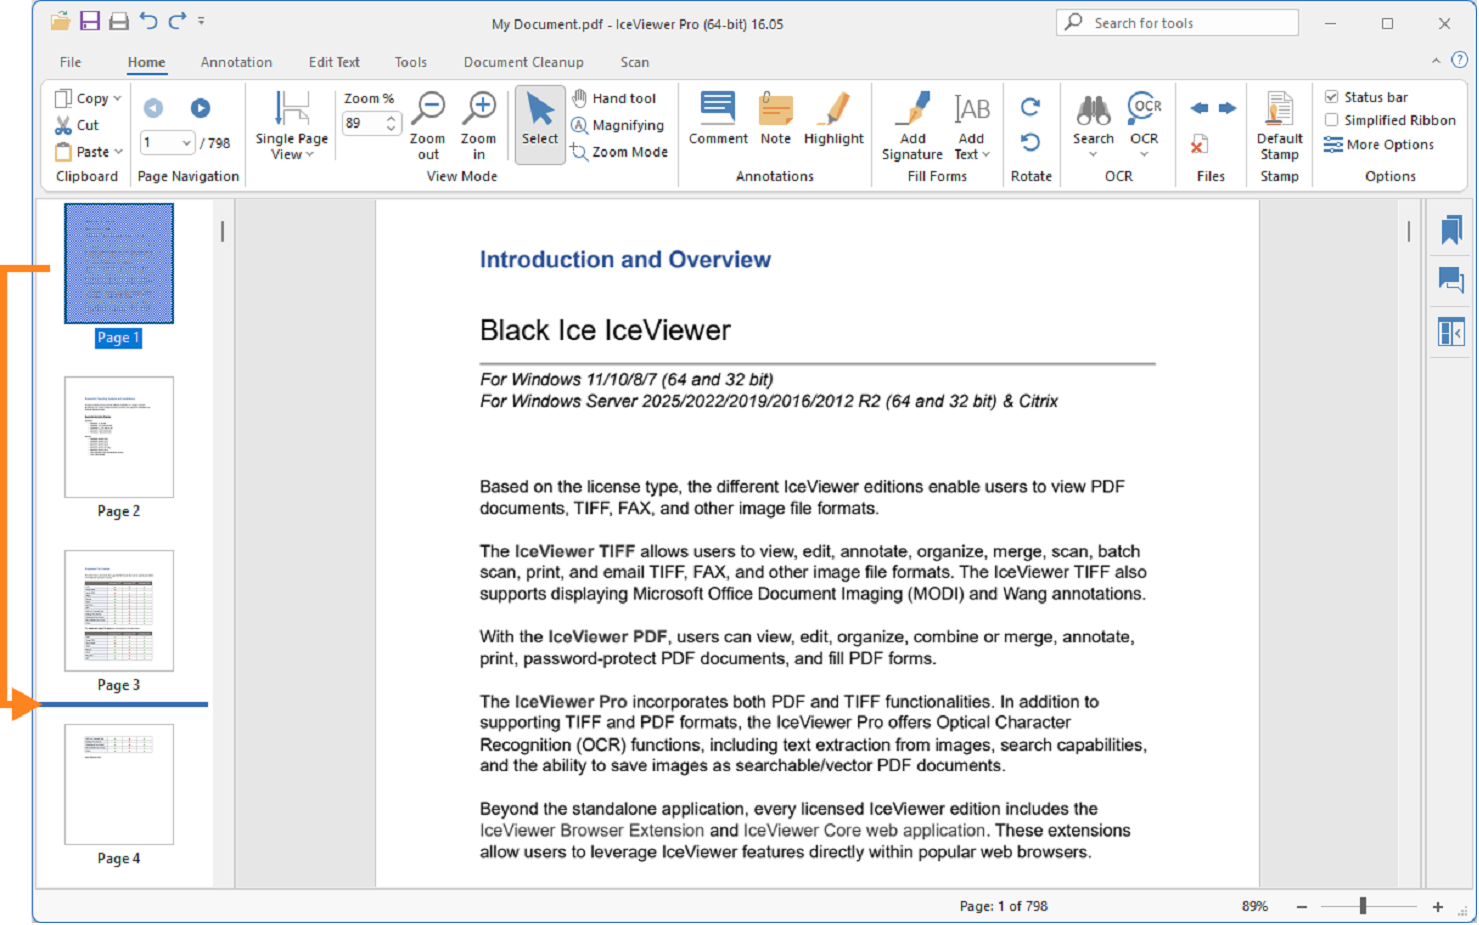The width and height of the screenshot is (1479, 925).
Task: Add a Comment annotation
Action: (718, 118)
